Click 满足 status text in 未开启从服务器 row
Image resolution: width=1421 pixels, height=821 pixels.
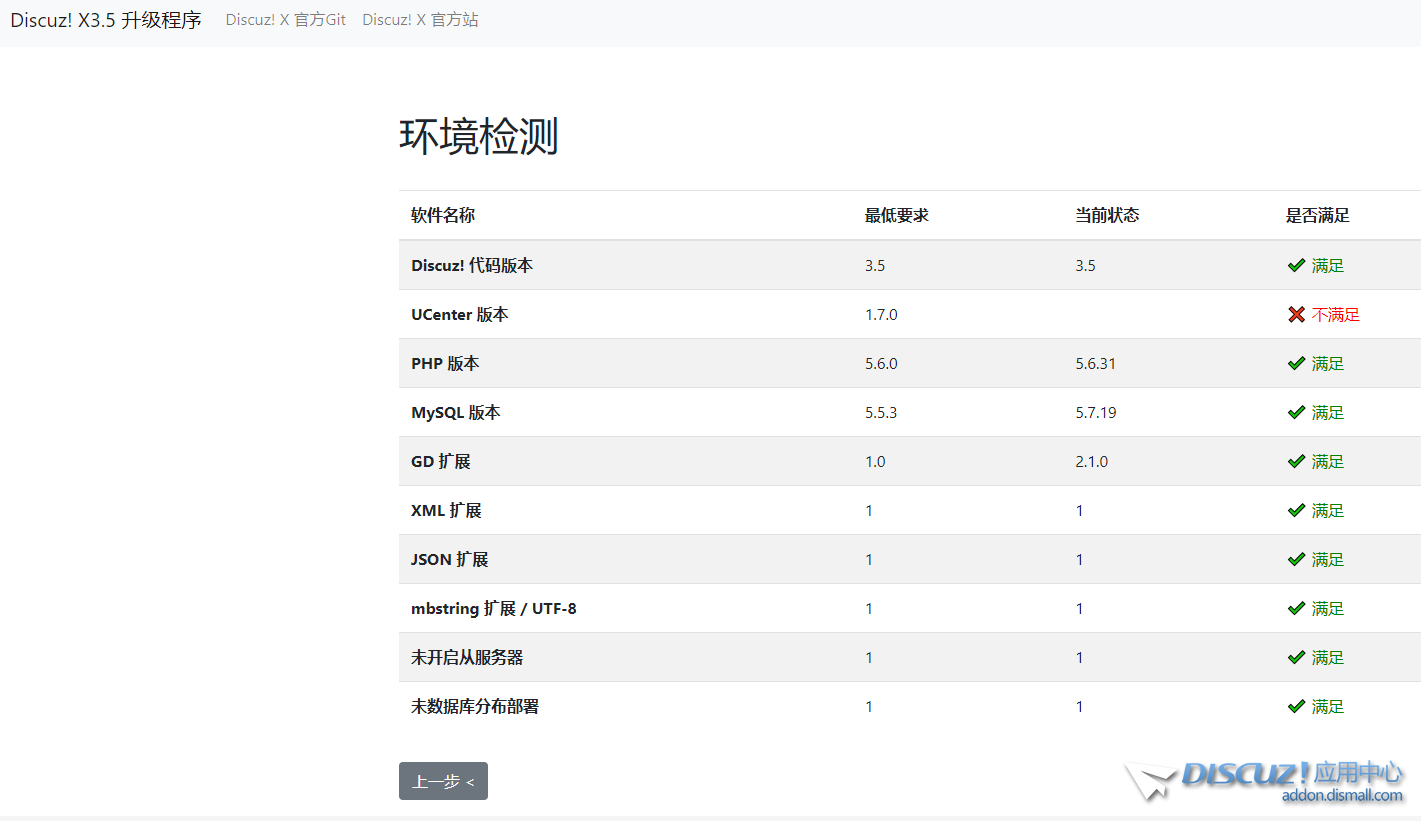click(1328, 657)
